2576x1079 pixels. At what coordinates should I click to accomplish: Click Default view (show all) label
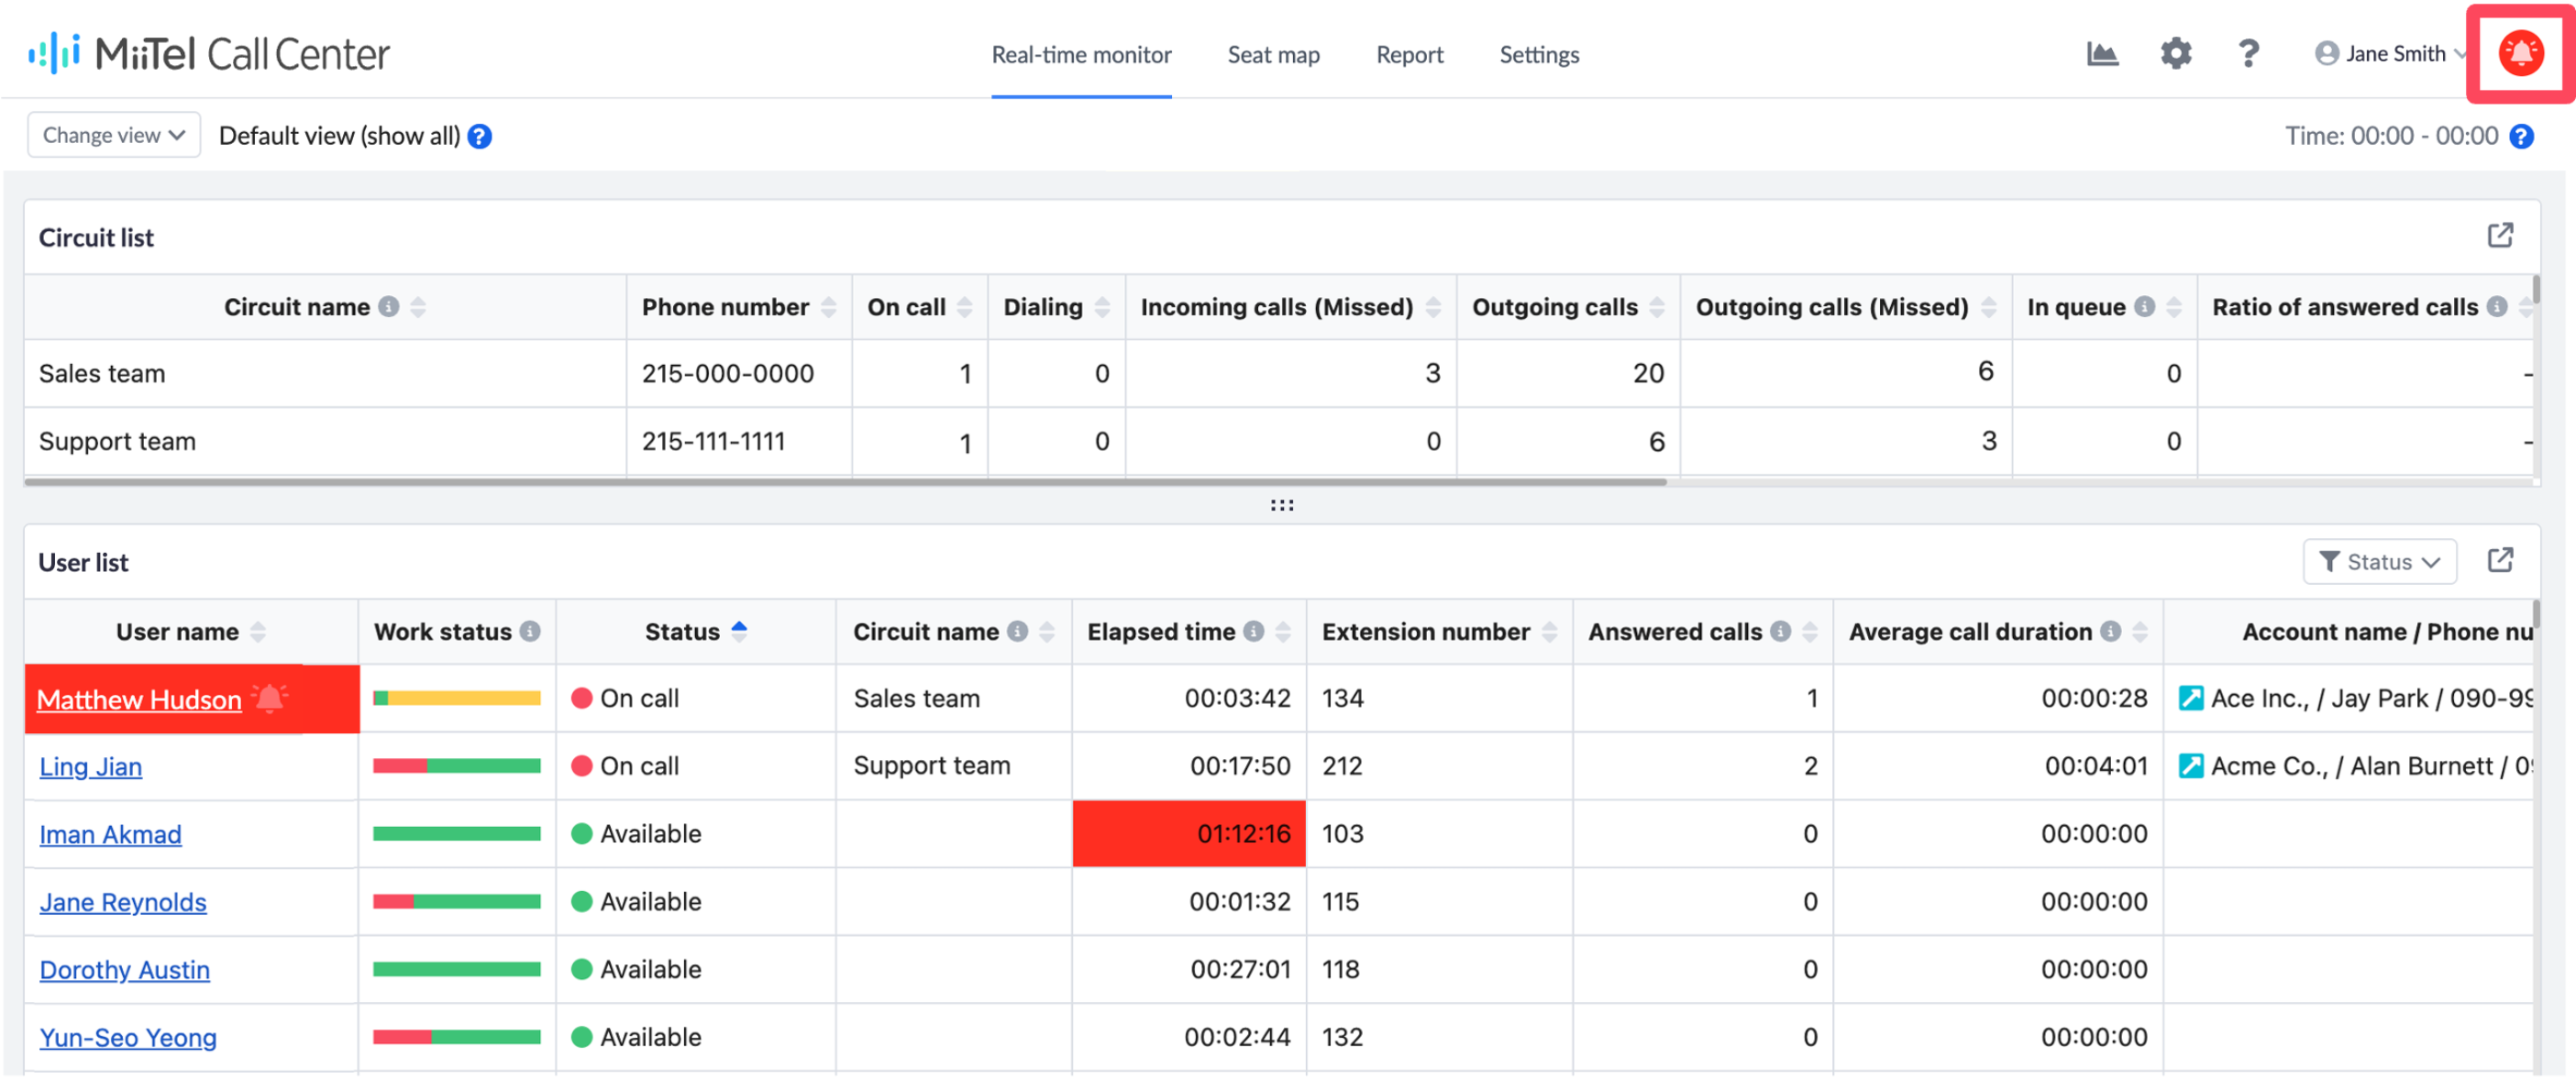(340, 136)
